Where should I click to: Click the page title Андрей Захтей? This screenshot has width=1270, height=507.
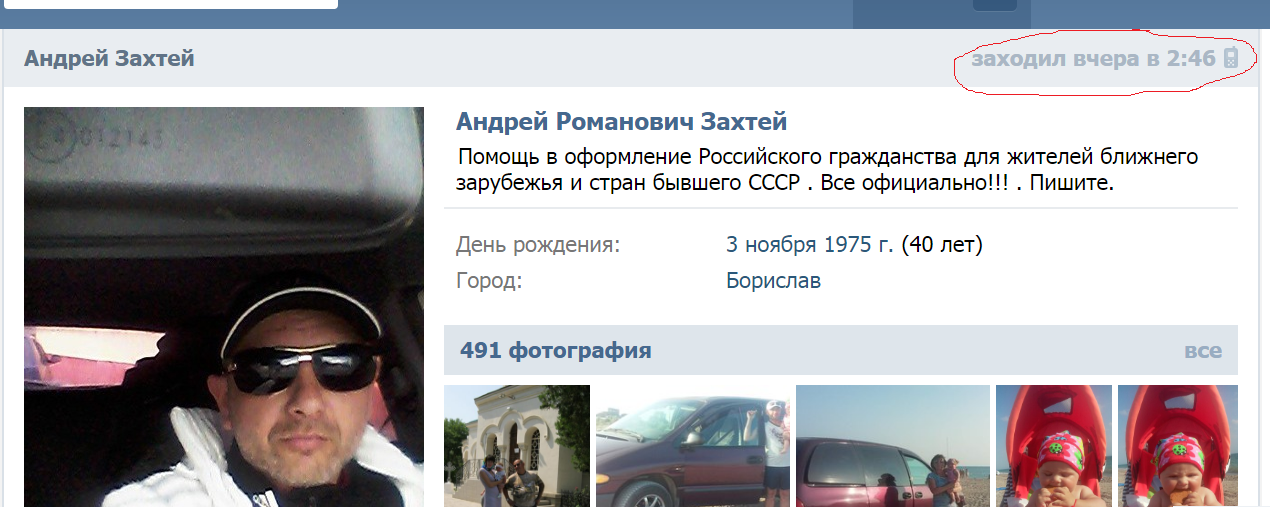click(x=109, y=59)
